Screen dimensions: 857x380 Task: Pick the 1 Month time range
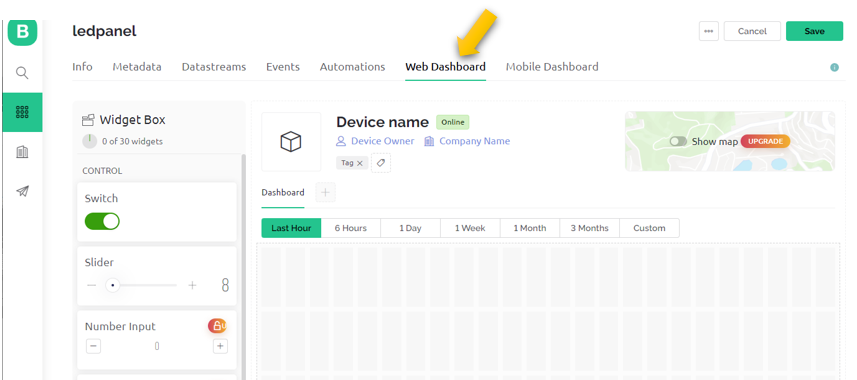tap(530, 228)
